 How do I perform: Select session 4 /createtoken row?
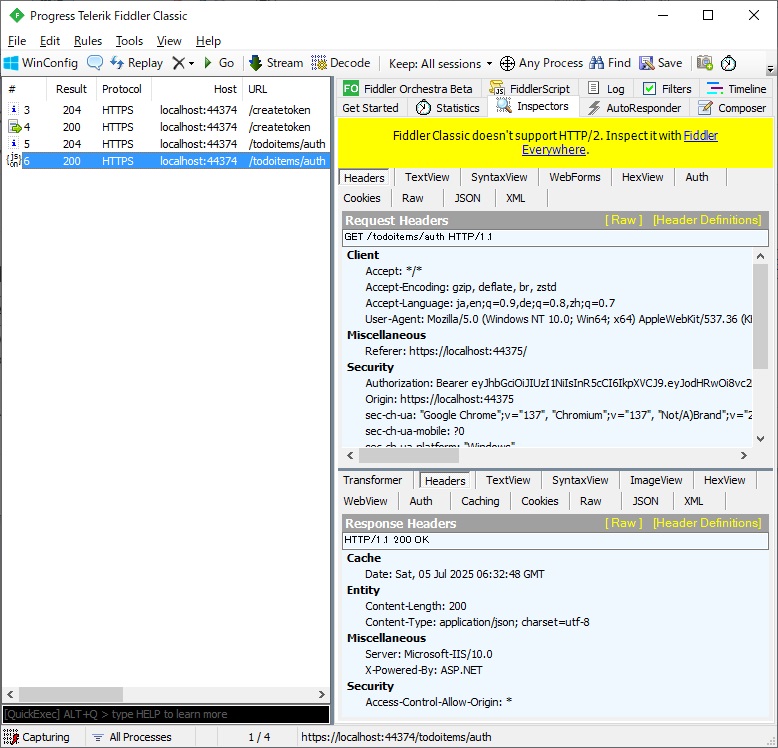point(166,127)
